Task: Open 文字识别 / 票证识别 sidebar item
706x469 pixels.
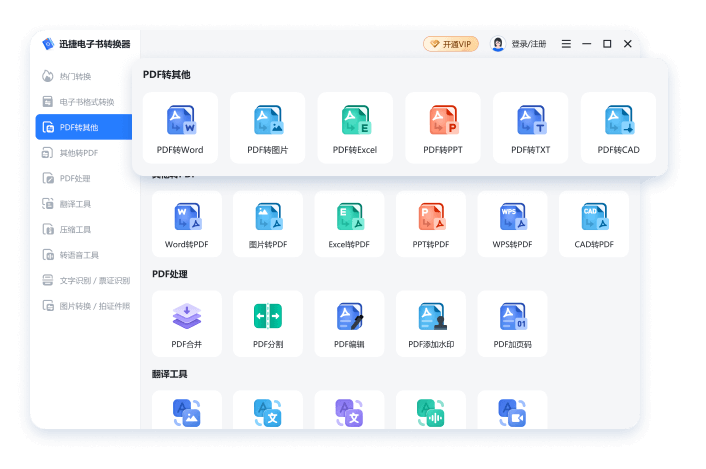Action: (86, 281)
